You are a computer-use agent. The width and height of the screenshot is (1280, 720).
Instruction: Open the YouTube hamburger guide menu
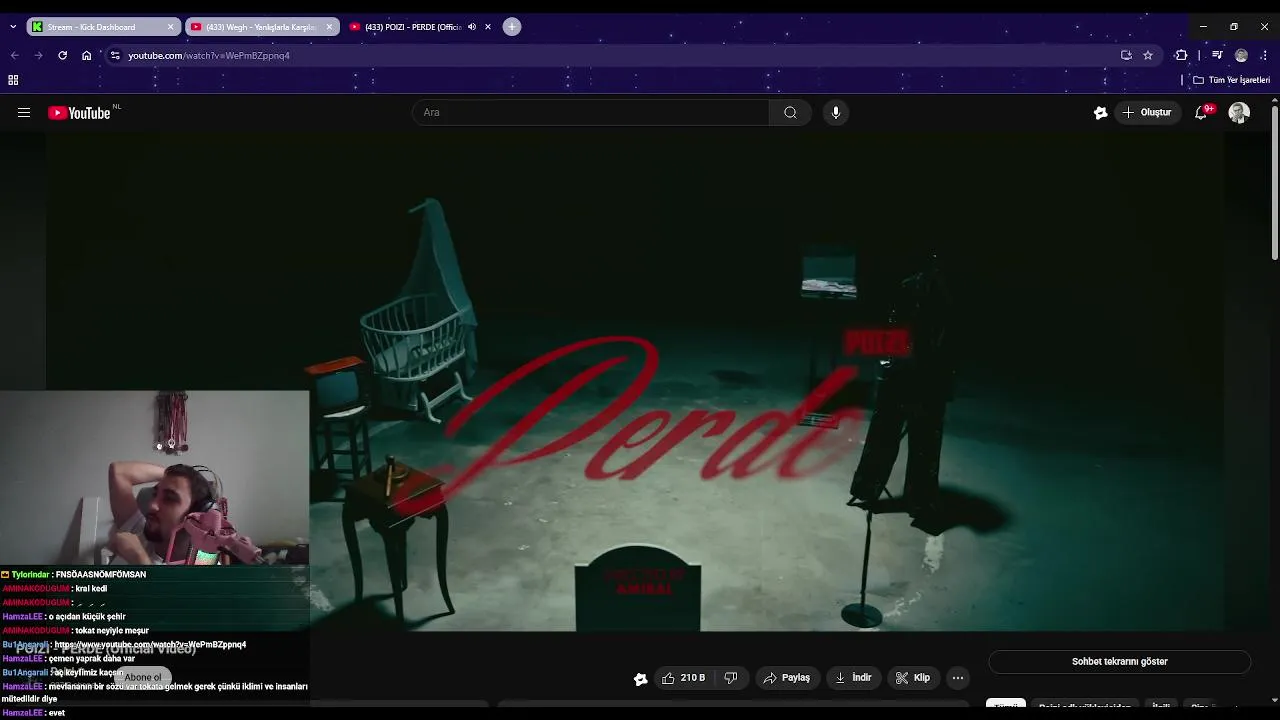click(x=24, y=113)
